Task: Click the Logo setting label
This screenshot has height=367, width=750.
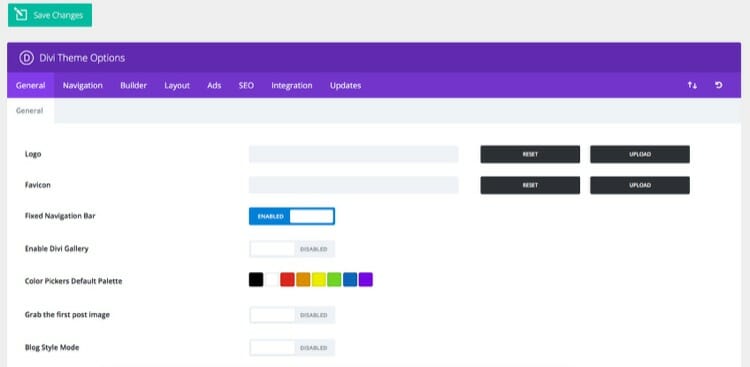Action: point(33,154)
